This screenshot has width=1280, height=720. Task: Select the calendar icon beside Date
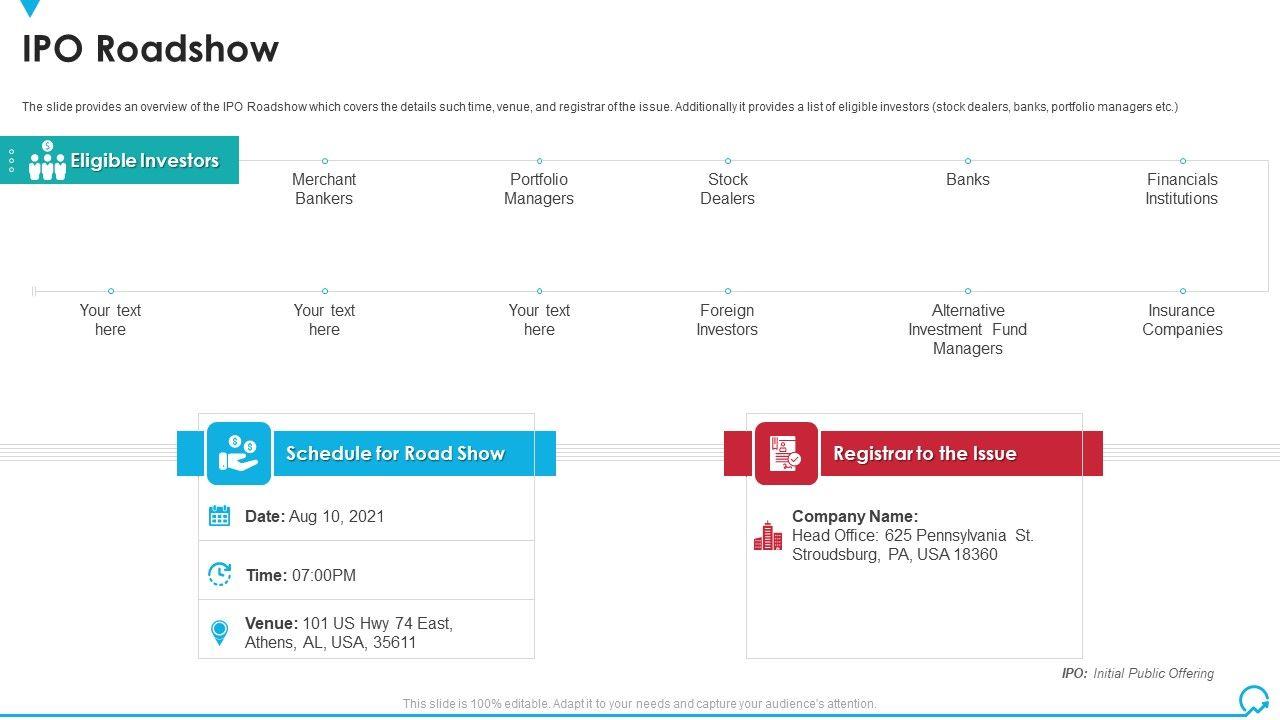tap(219, 516)
